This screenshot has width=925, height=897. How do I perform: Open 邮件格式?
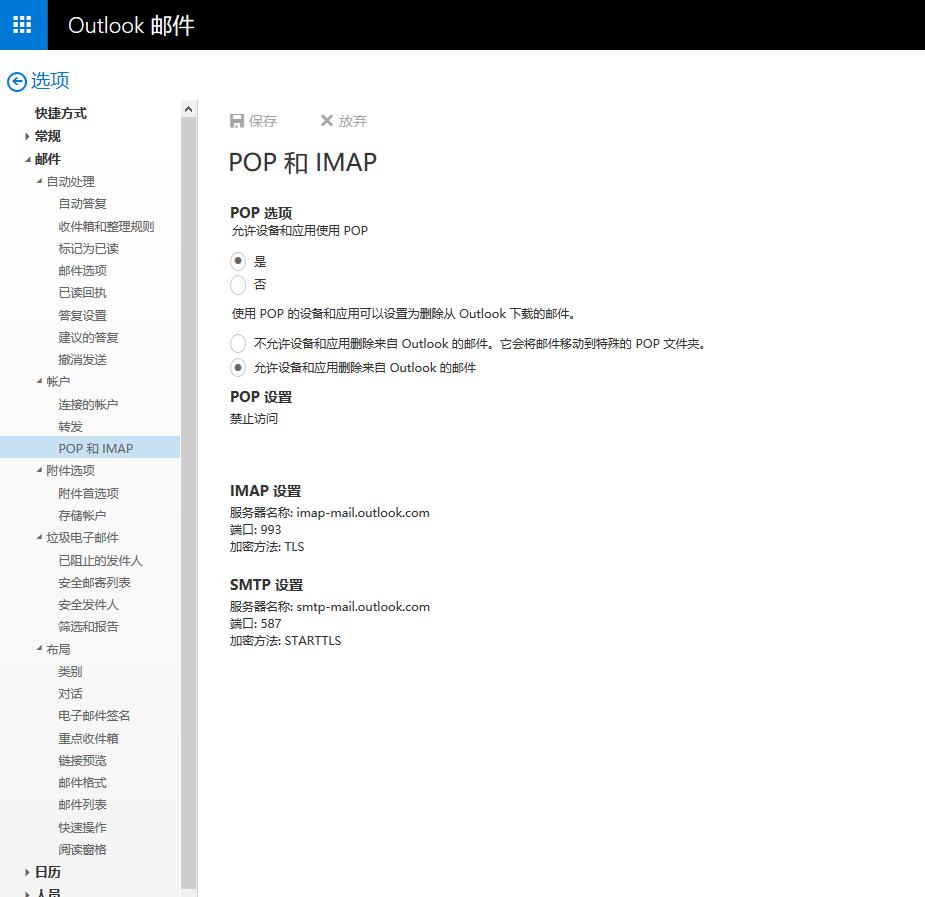[x=83, y=783]
